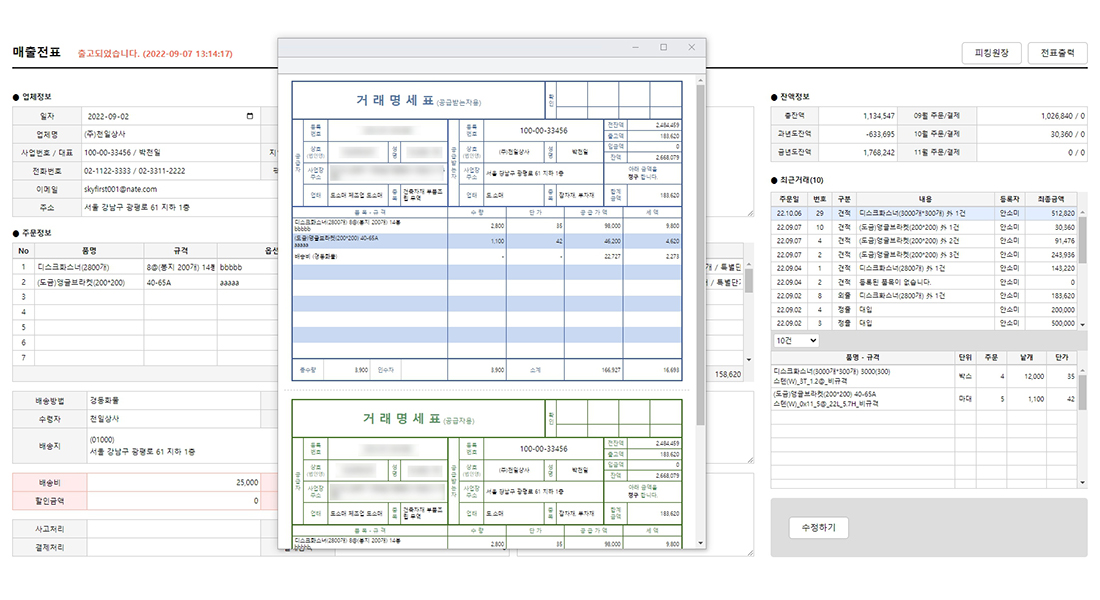This screenshot has width=1100, height=600.
Task: Click the 수정하기 button
Action: [819, 528]
